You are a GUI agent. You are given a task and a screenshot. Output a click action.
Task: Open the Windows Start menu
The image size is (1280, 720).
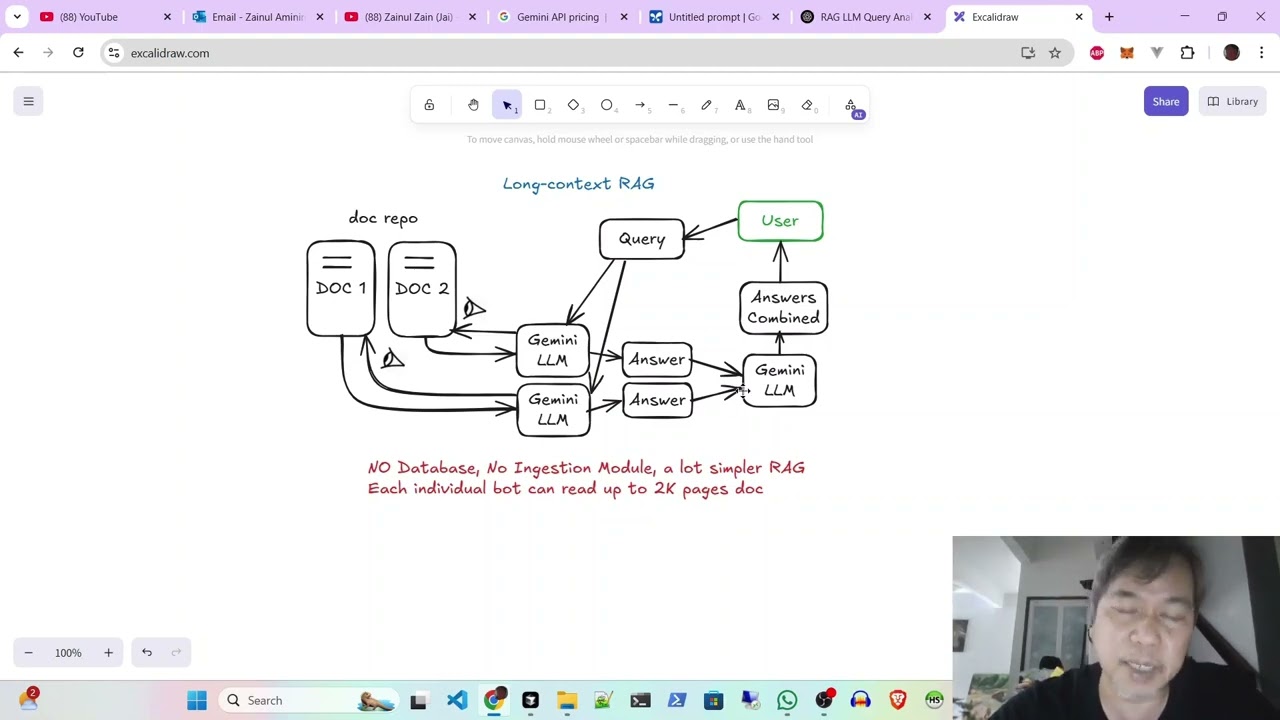click(x=197, y=700)
